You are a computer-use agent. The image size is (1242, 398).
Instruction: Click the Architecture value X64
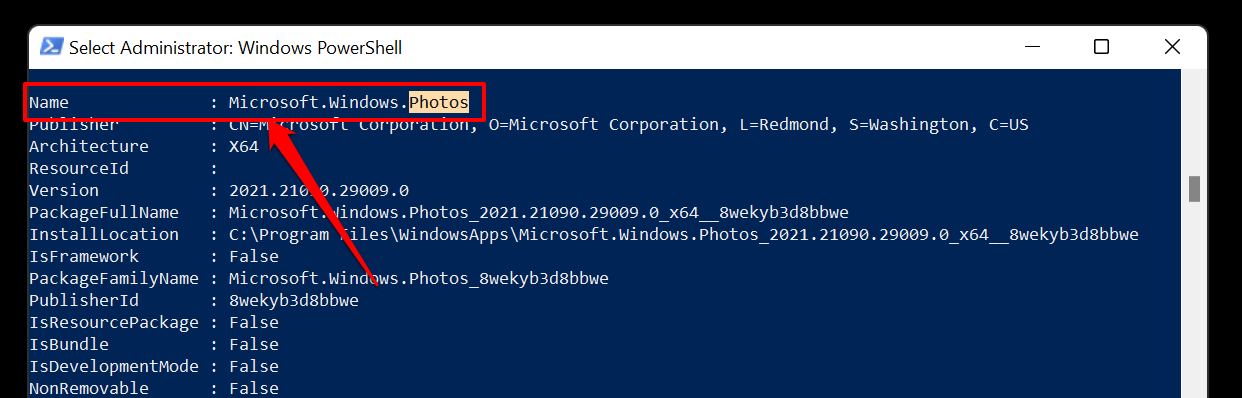tap(244, 146)
